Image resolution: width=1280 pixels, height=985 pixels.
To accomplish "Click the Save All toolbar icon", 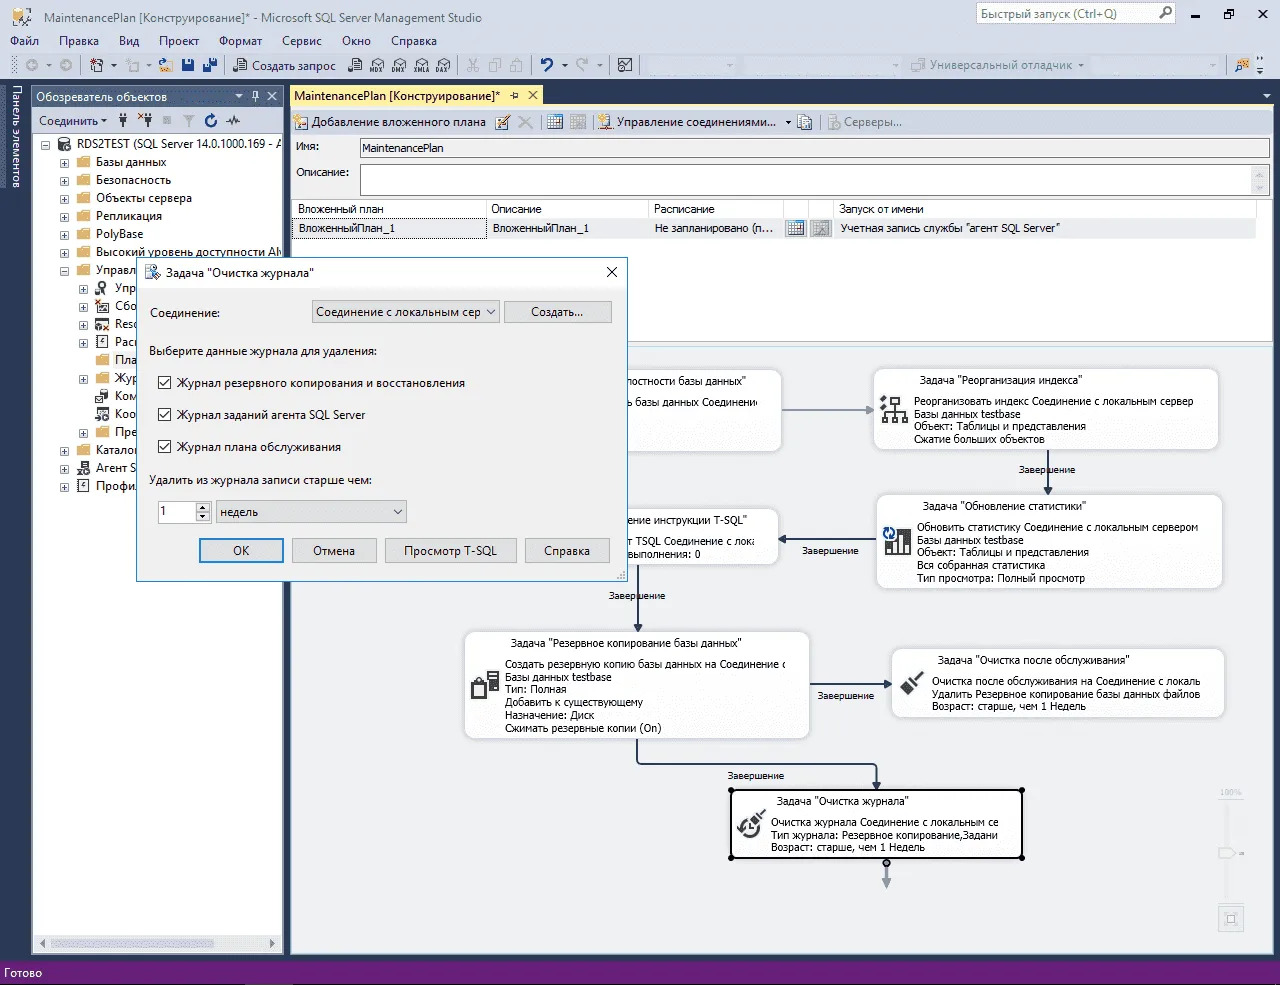I will pyautogui.click(x=210, y=65).
